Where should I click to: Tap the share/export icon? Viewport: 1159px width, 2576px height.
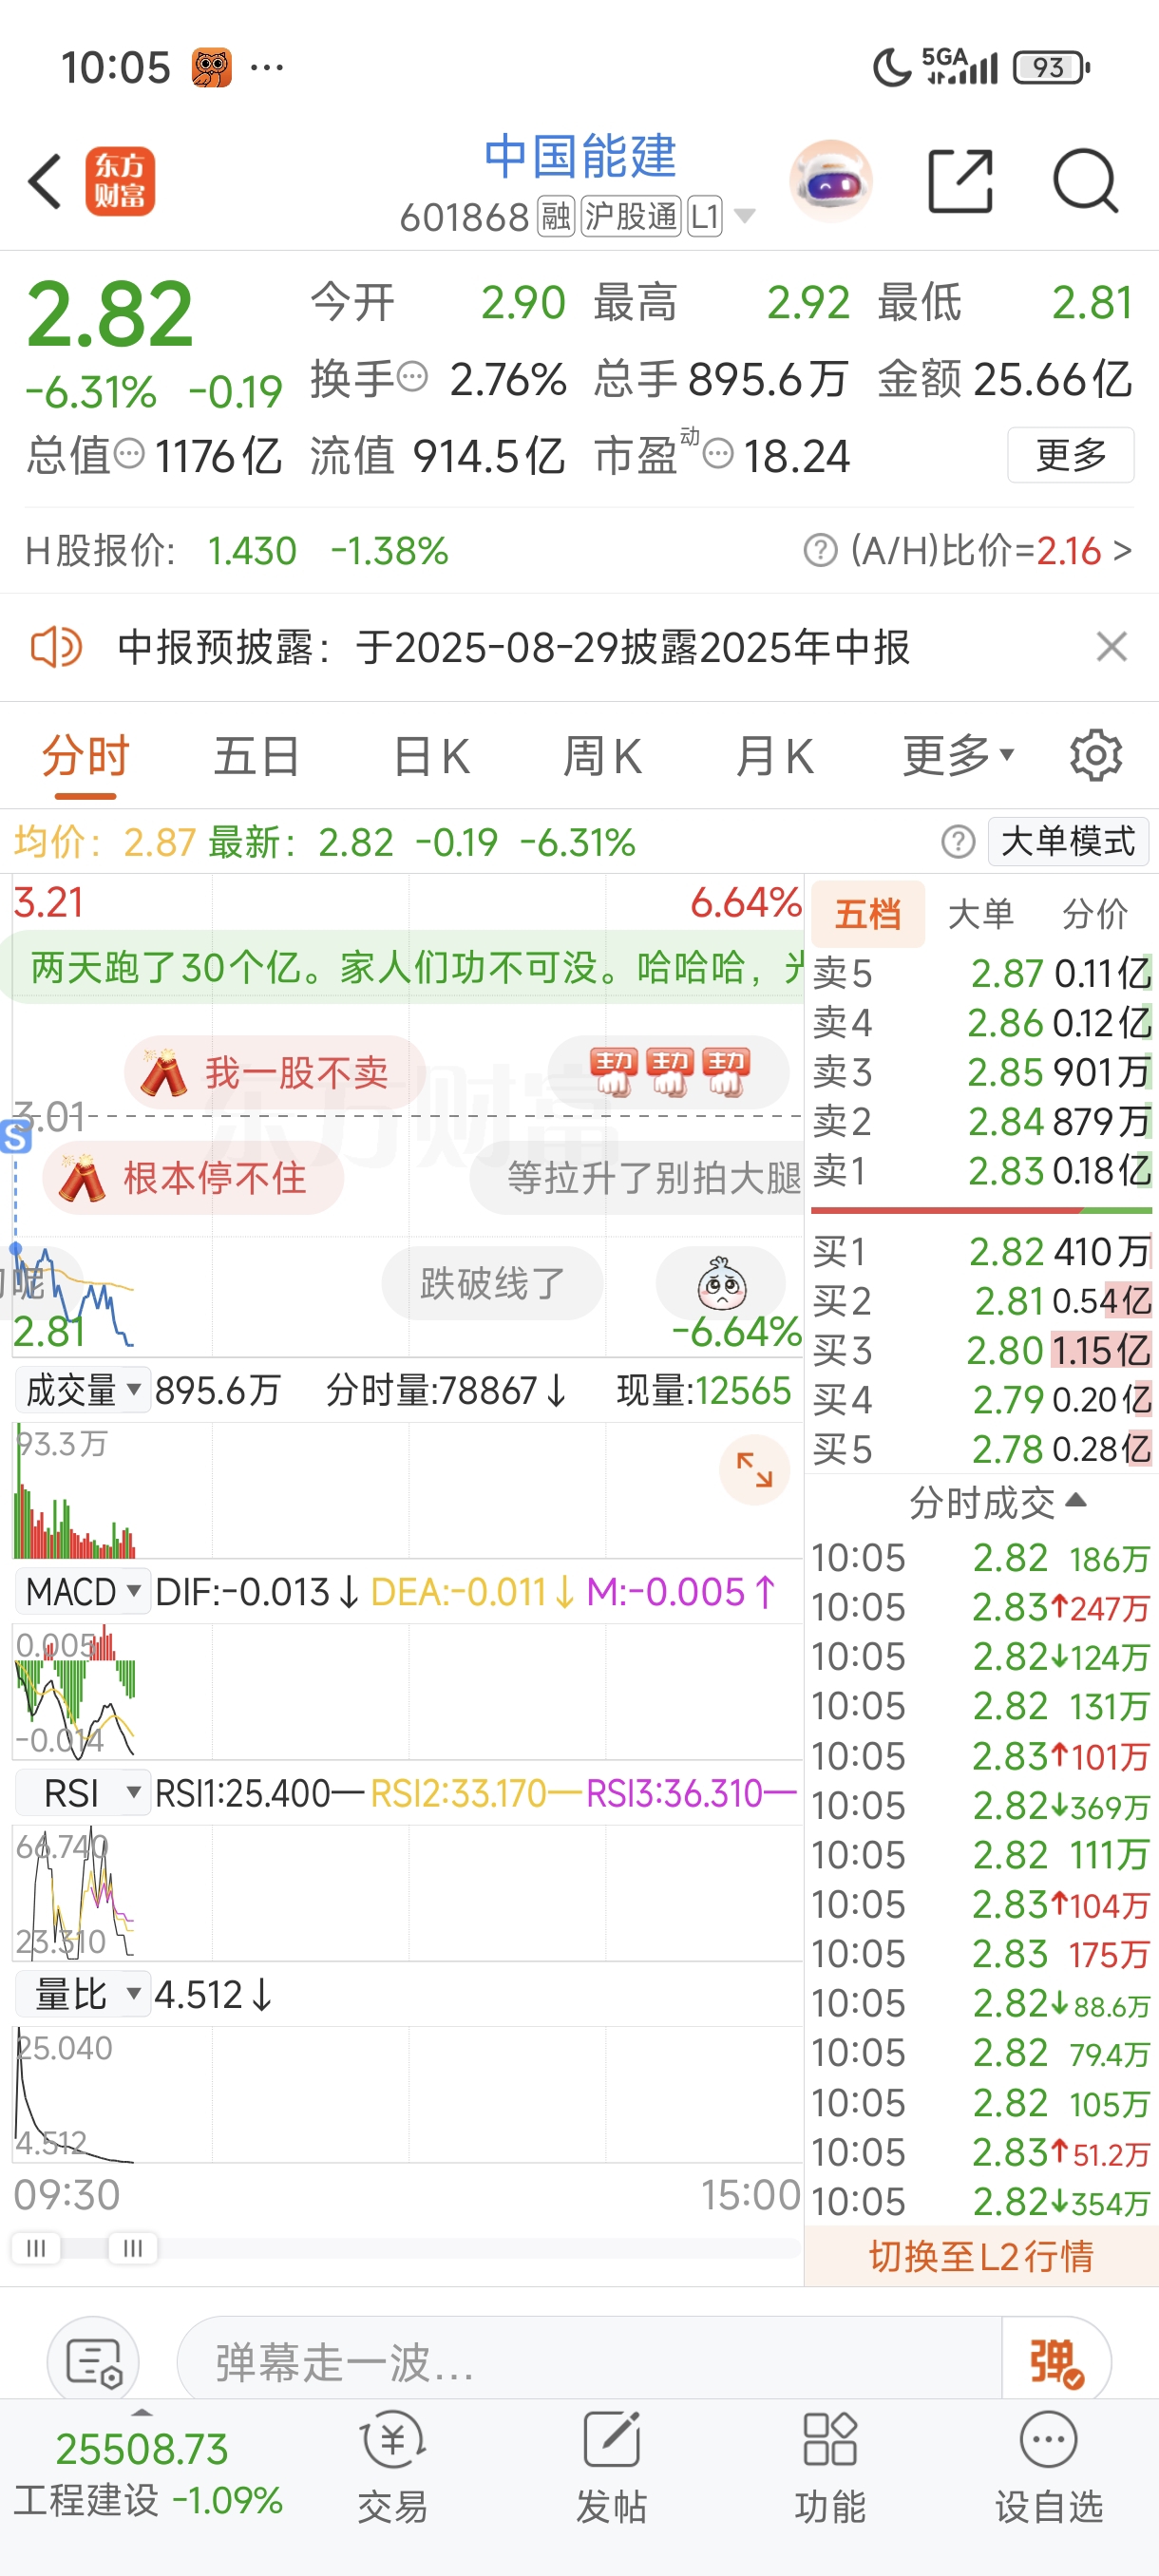960,181
